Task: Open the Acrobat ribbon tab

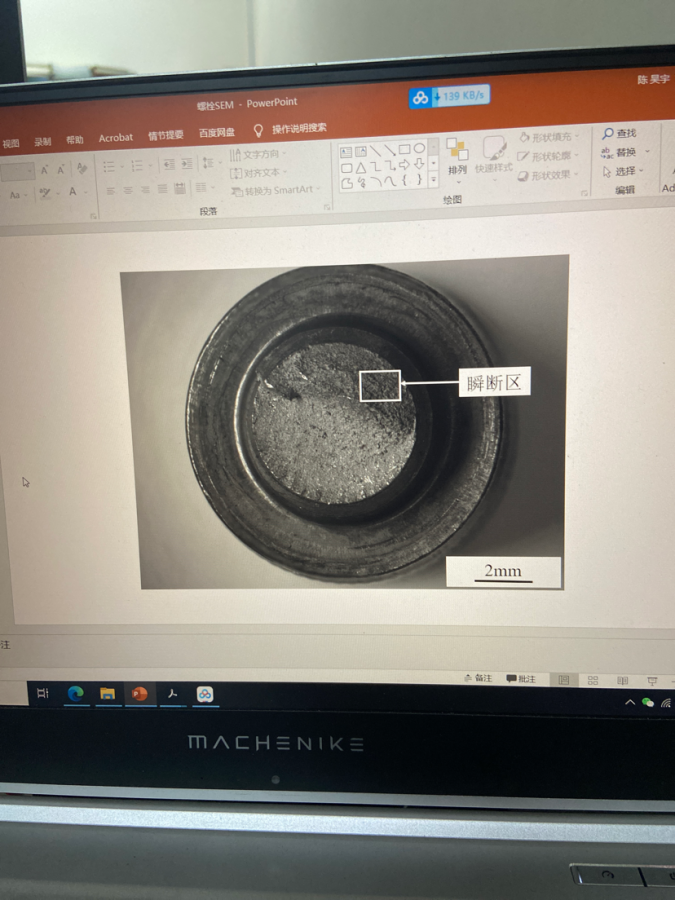Action: click(x=116, y=138)
